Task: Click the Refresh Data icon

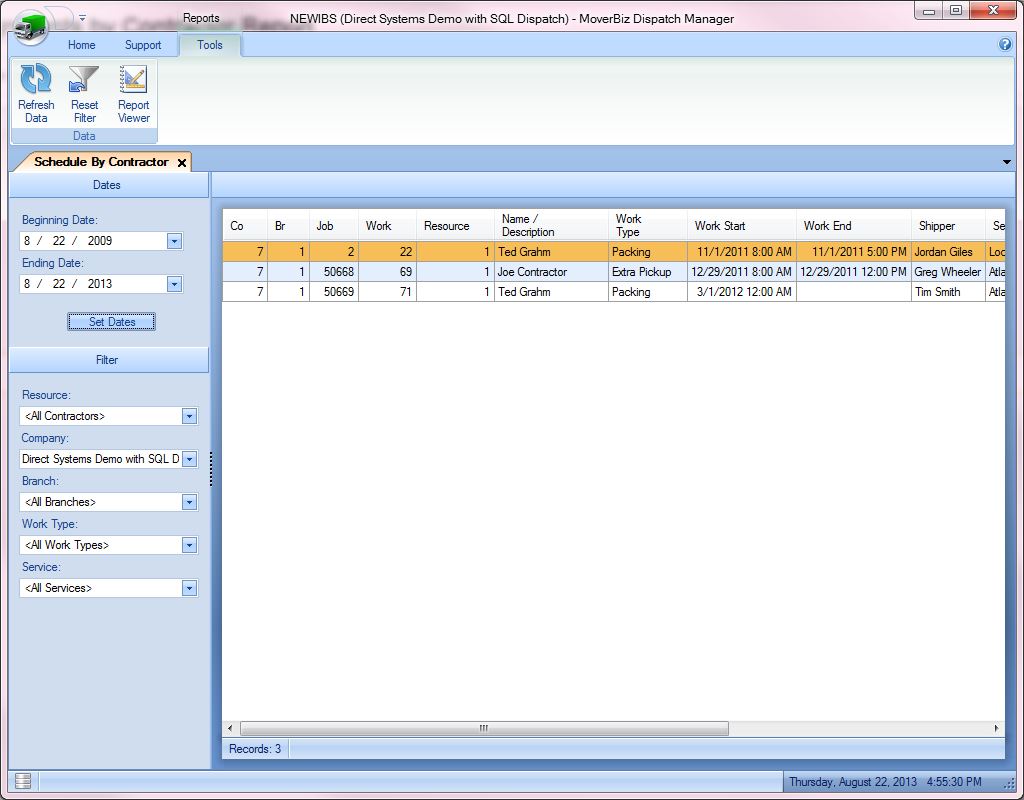Action: click(36, 81)
